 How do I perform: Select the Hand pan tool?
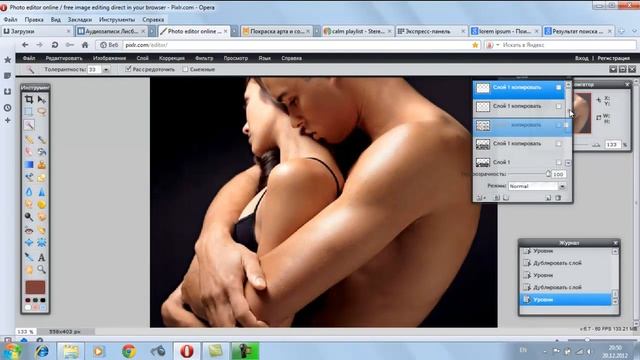(x=29, y=270)
